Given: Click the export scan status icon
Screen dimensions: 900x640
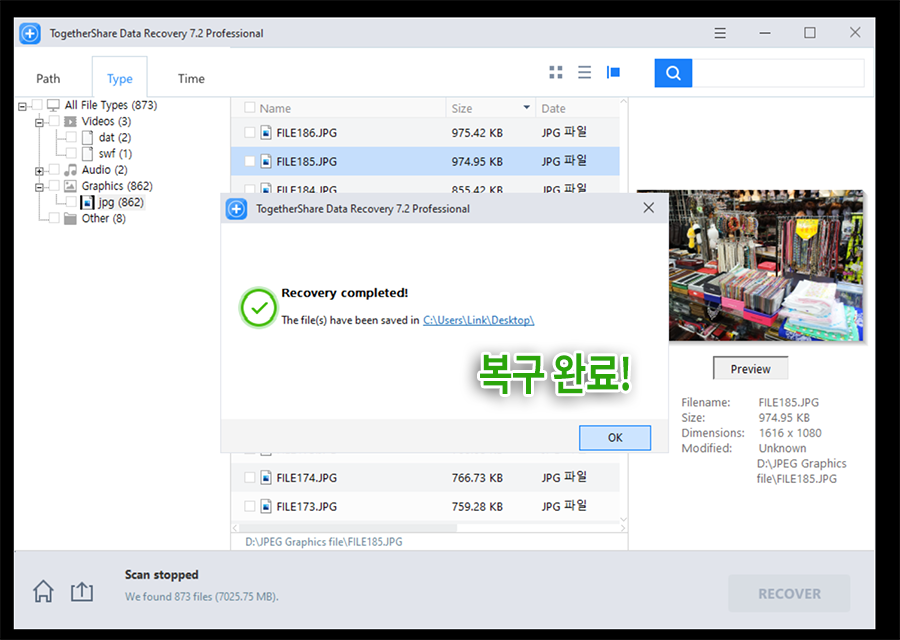Looking at the screenshot, I should 82,591.
